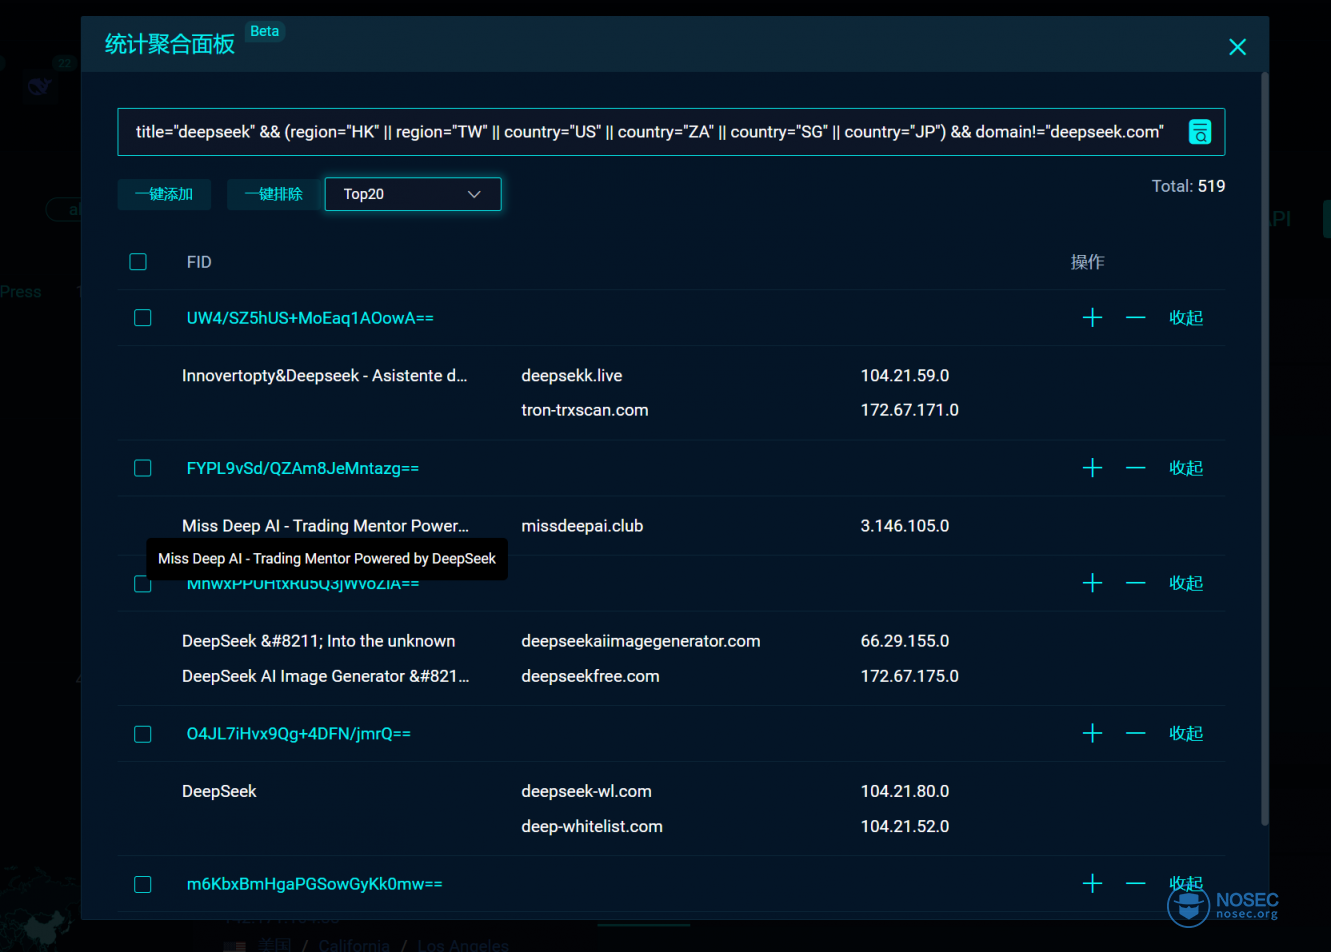The height and width of the screenshot is (952, 1331).
Task: Exclude FID O4JL7iHvx9Qg+4DFN/jmrQ== with minus icon
Action: coord(1135,734)
